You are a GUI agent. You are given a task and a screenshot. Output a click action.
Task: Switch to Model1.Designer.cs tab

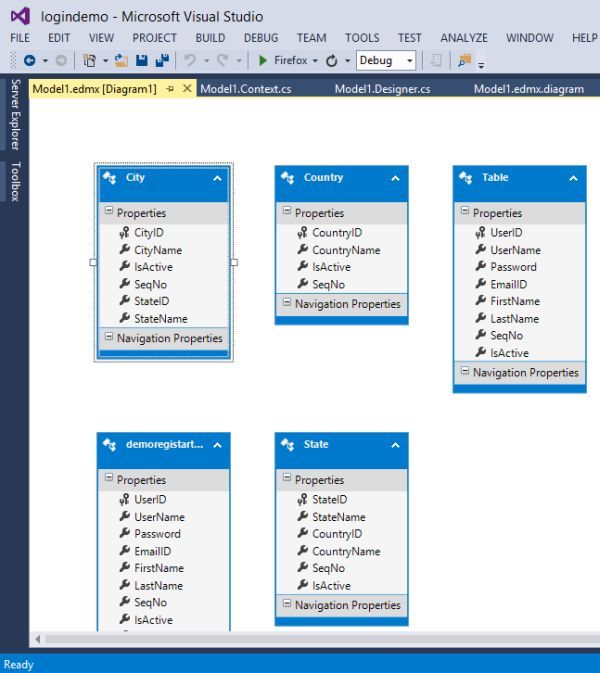coord(382,89)
